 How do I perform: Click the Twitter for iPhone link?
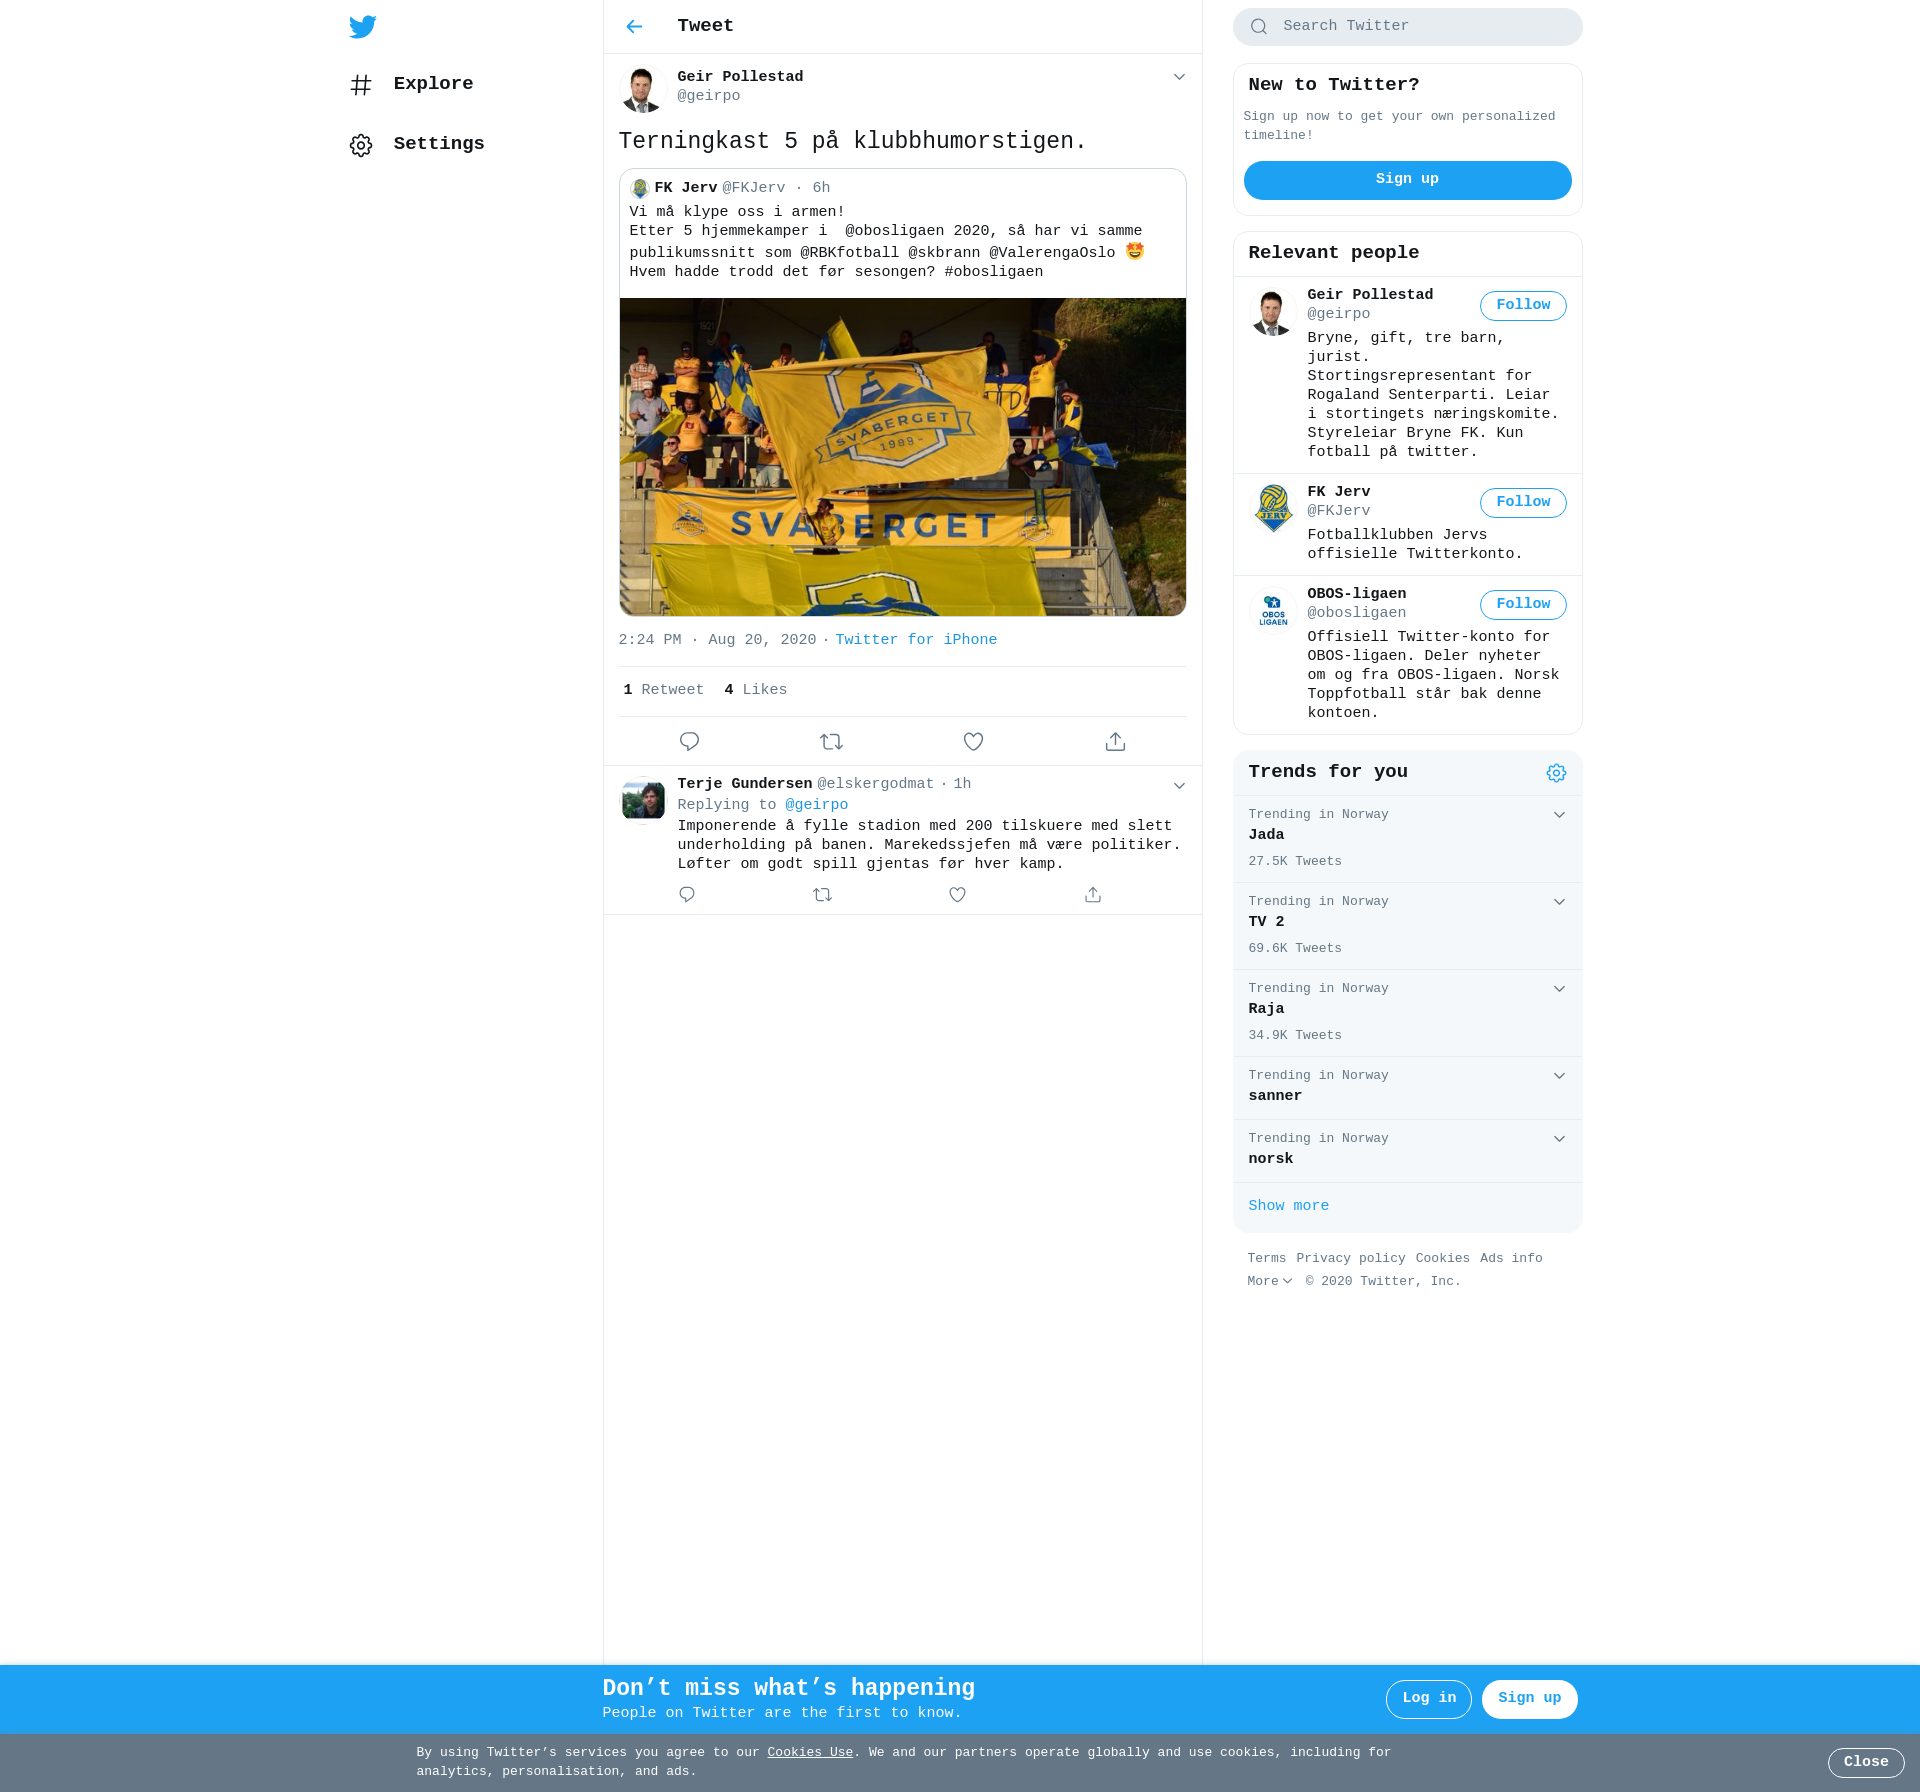pyautogui.click(x=916, y=640)
